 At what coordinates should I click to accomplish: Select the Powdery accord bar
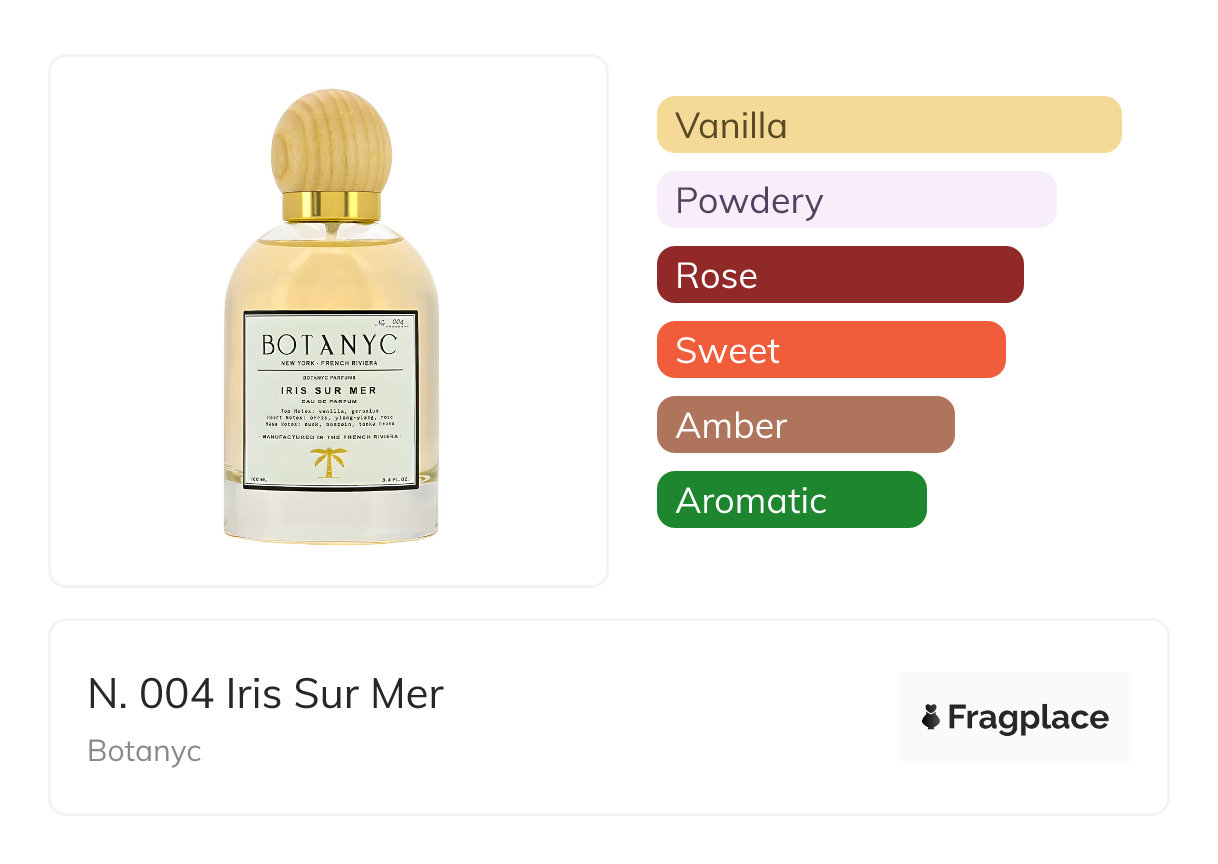(x=856, y=200)
